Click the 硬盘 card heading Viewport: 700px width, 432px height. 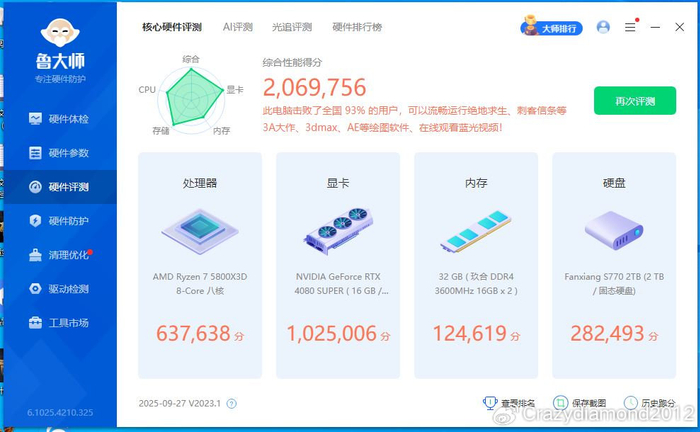click(614, 183)
